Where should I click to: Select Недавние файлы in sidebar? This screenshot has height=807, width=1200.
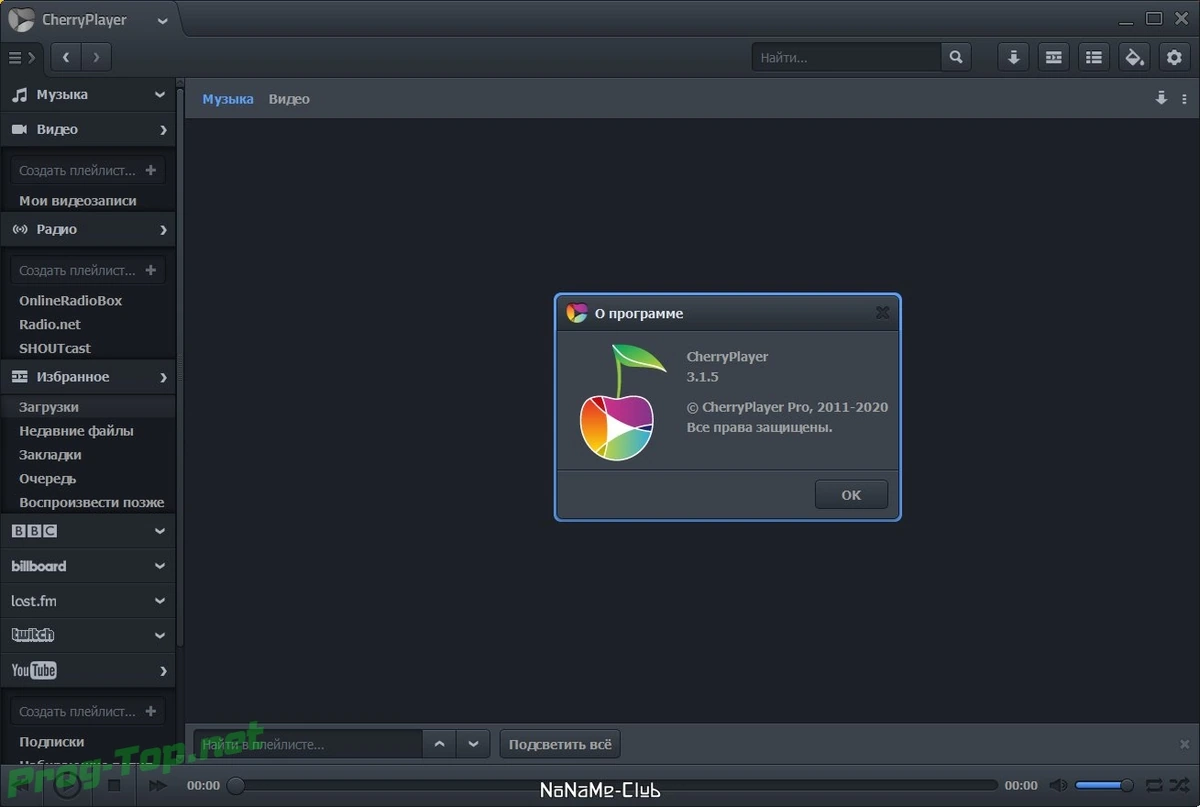click(x=76, y=431)
